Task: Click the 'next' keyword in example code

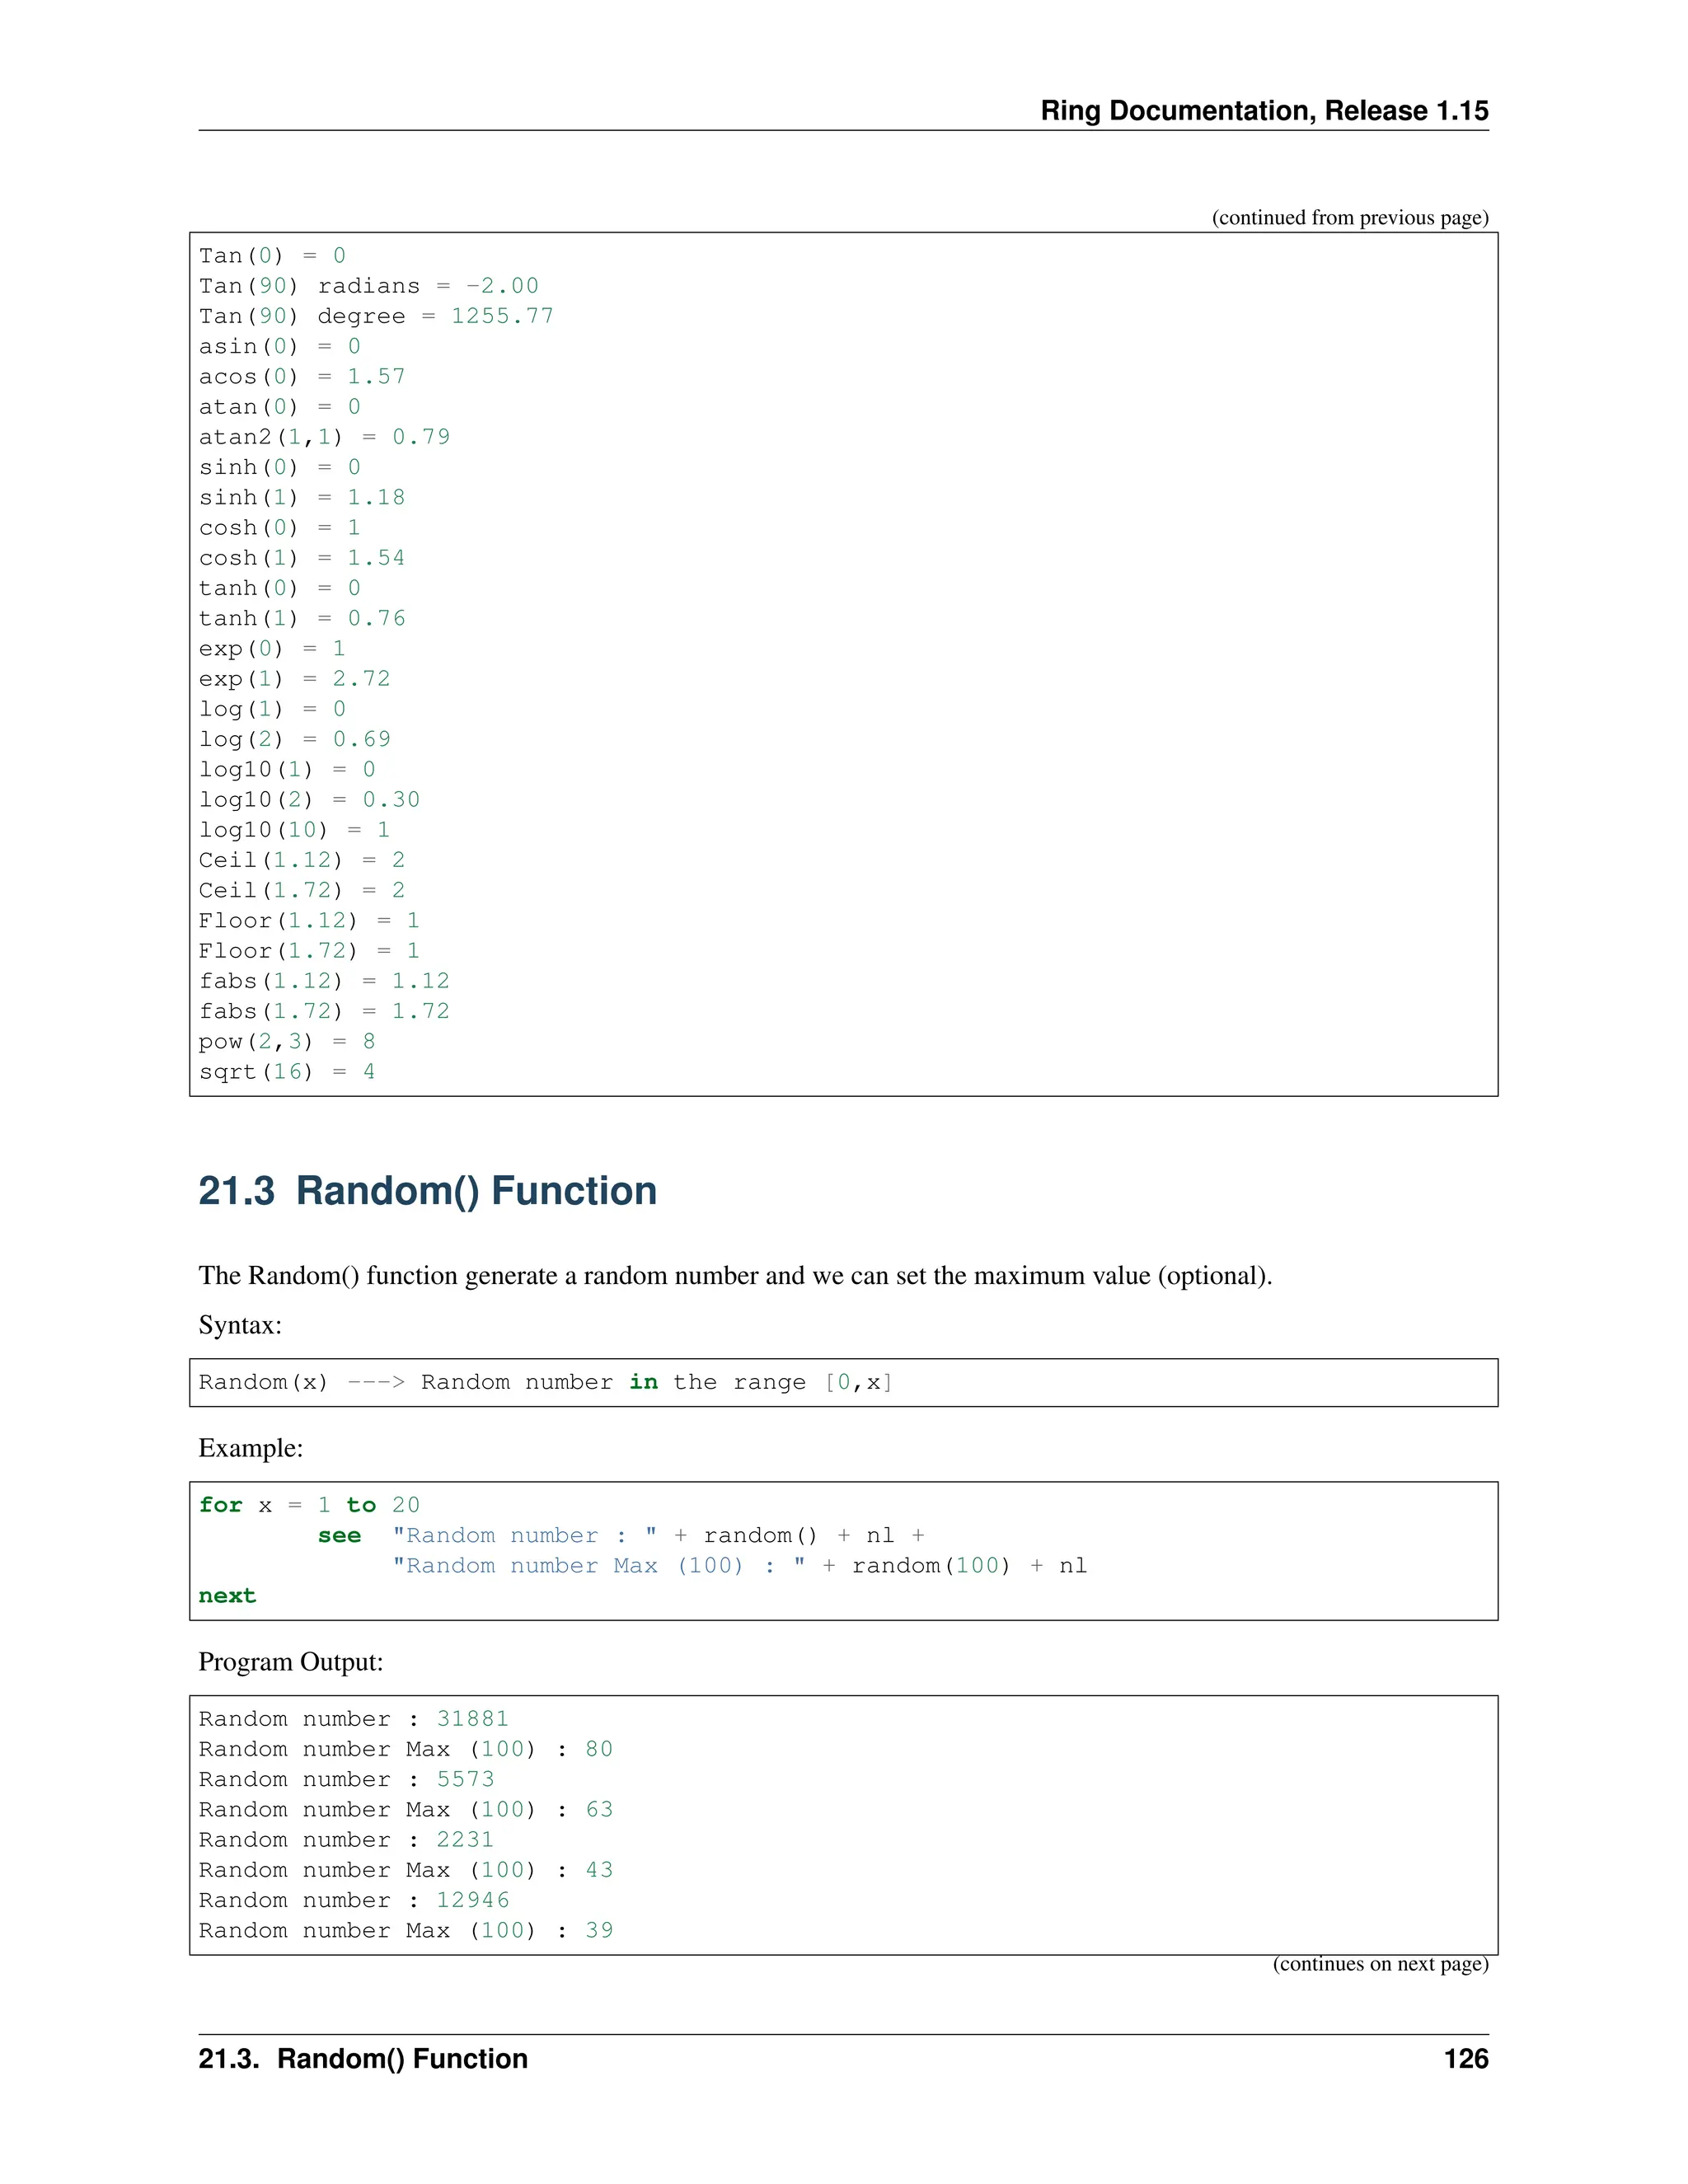Action: pyautogui.click(x=227, y=1596)
